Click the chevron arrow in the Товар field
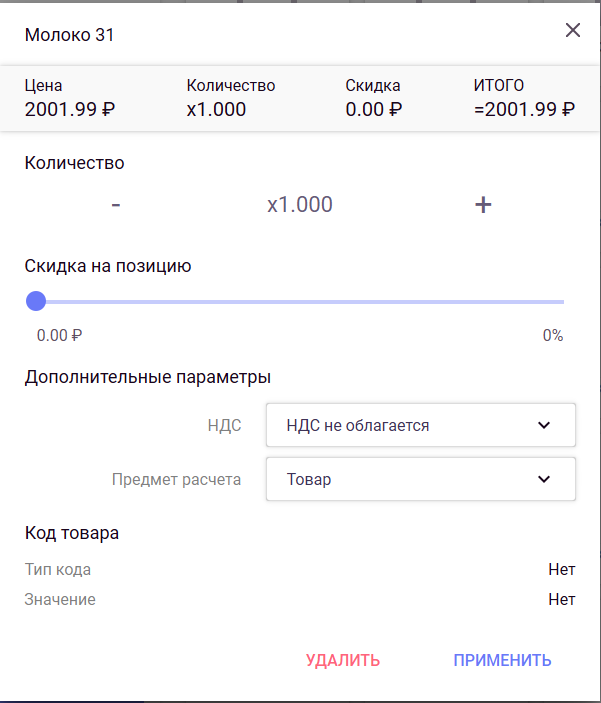Image resolution: width=601 pixels, height=703 pixels. (x=544, y=479)
